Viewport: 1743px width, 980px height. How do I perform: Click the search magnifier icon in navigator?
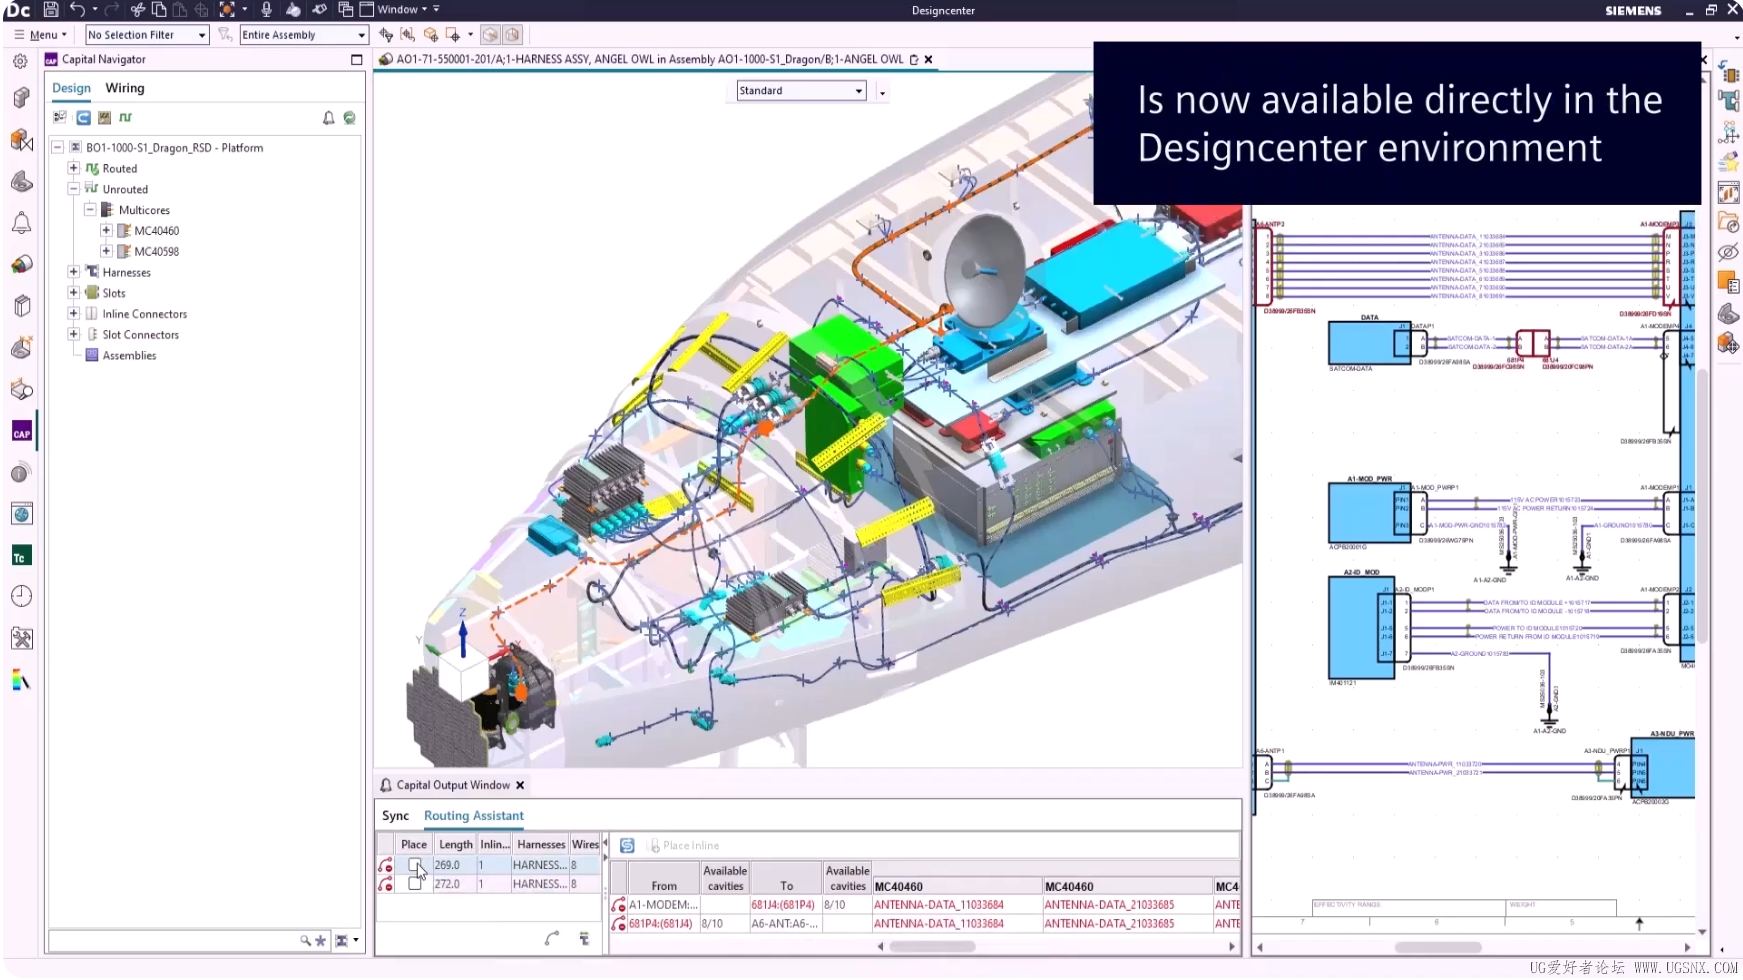coord(306,941)
